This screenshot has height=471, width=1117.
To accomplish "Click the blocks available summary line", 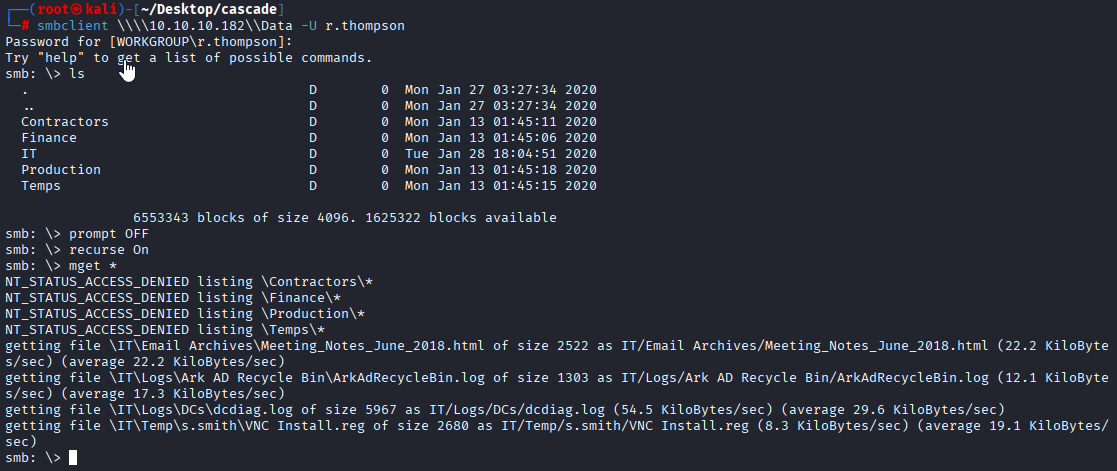I will [x=345, y=217].
